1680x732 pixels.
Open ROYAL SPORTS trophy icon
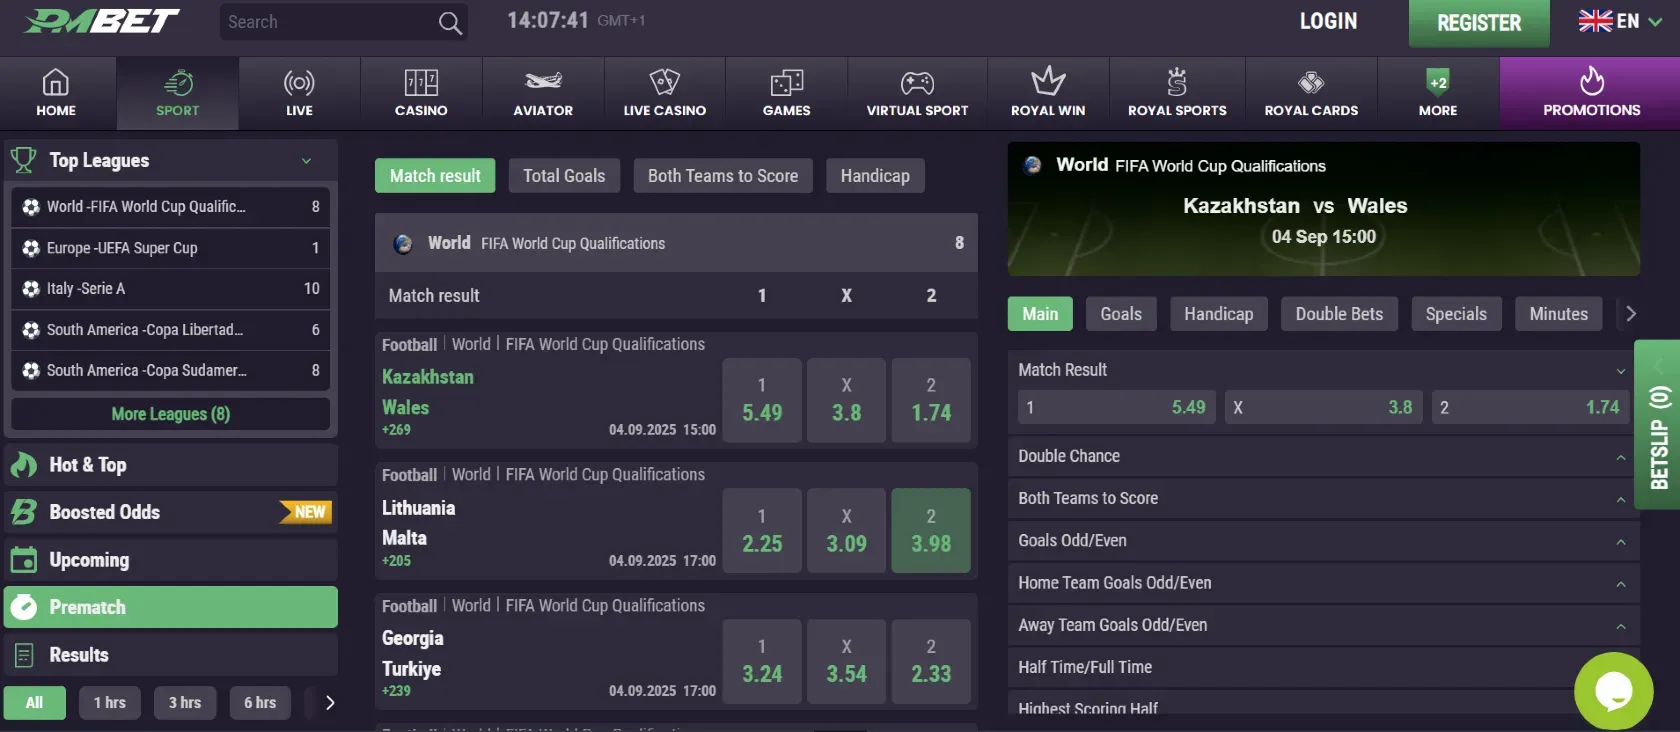coord(1177,82)
